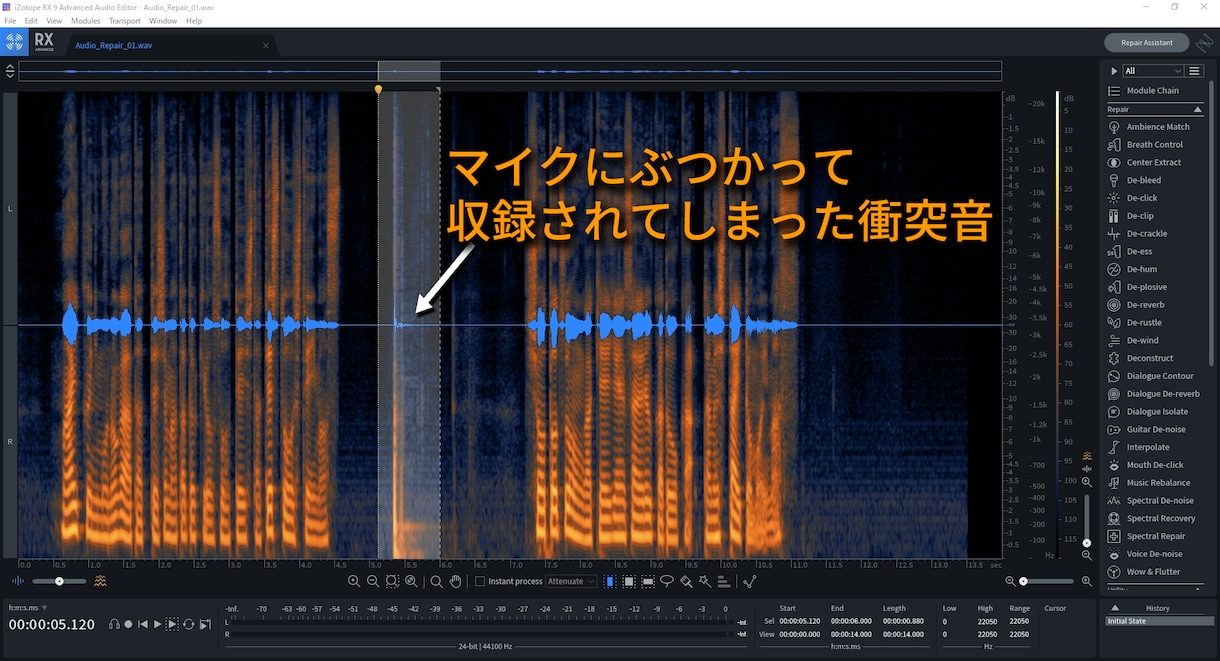
Task: Click the play selection button
Action: tap(172, 624)
